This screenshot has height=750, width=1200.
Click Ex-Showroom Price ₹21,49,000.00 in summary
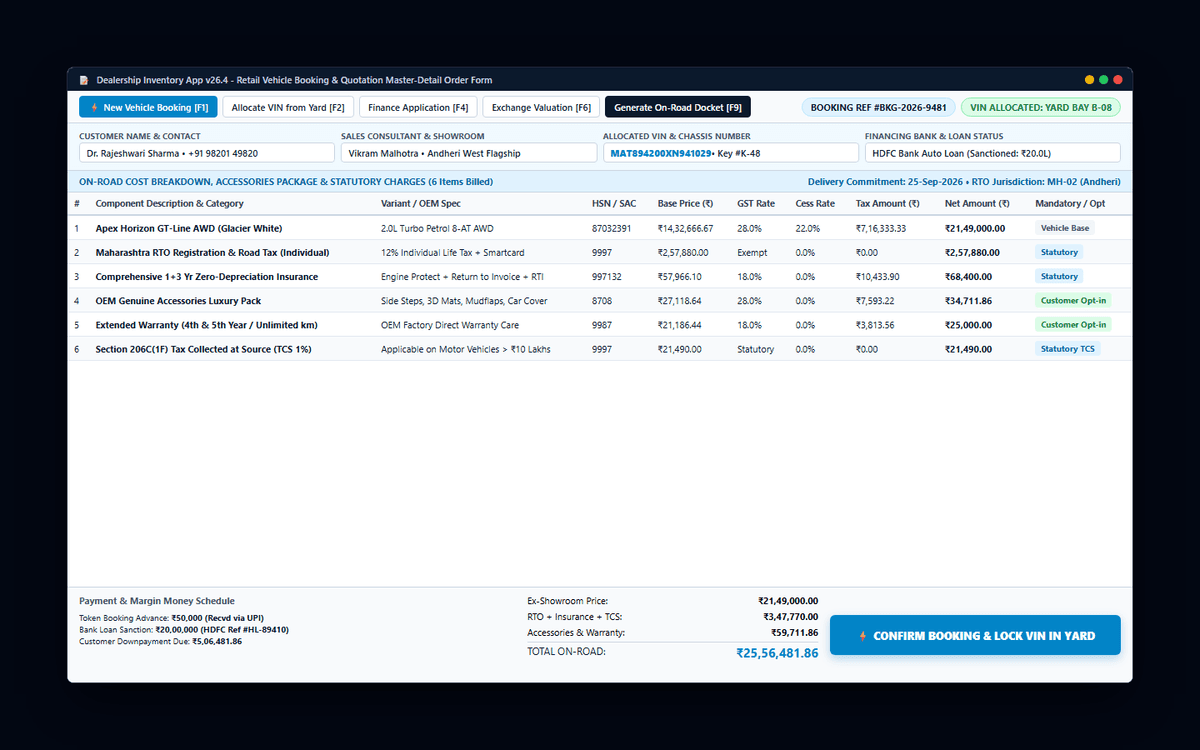point(788,601)
